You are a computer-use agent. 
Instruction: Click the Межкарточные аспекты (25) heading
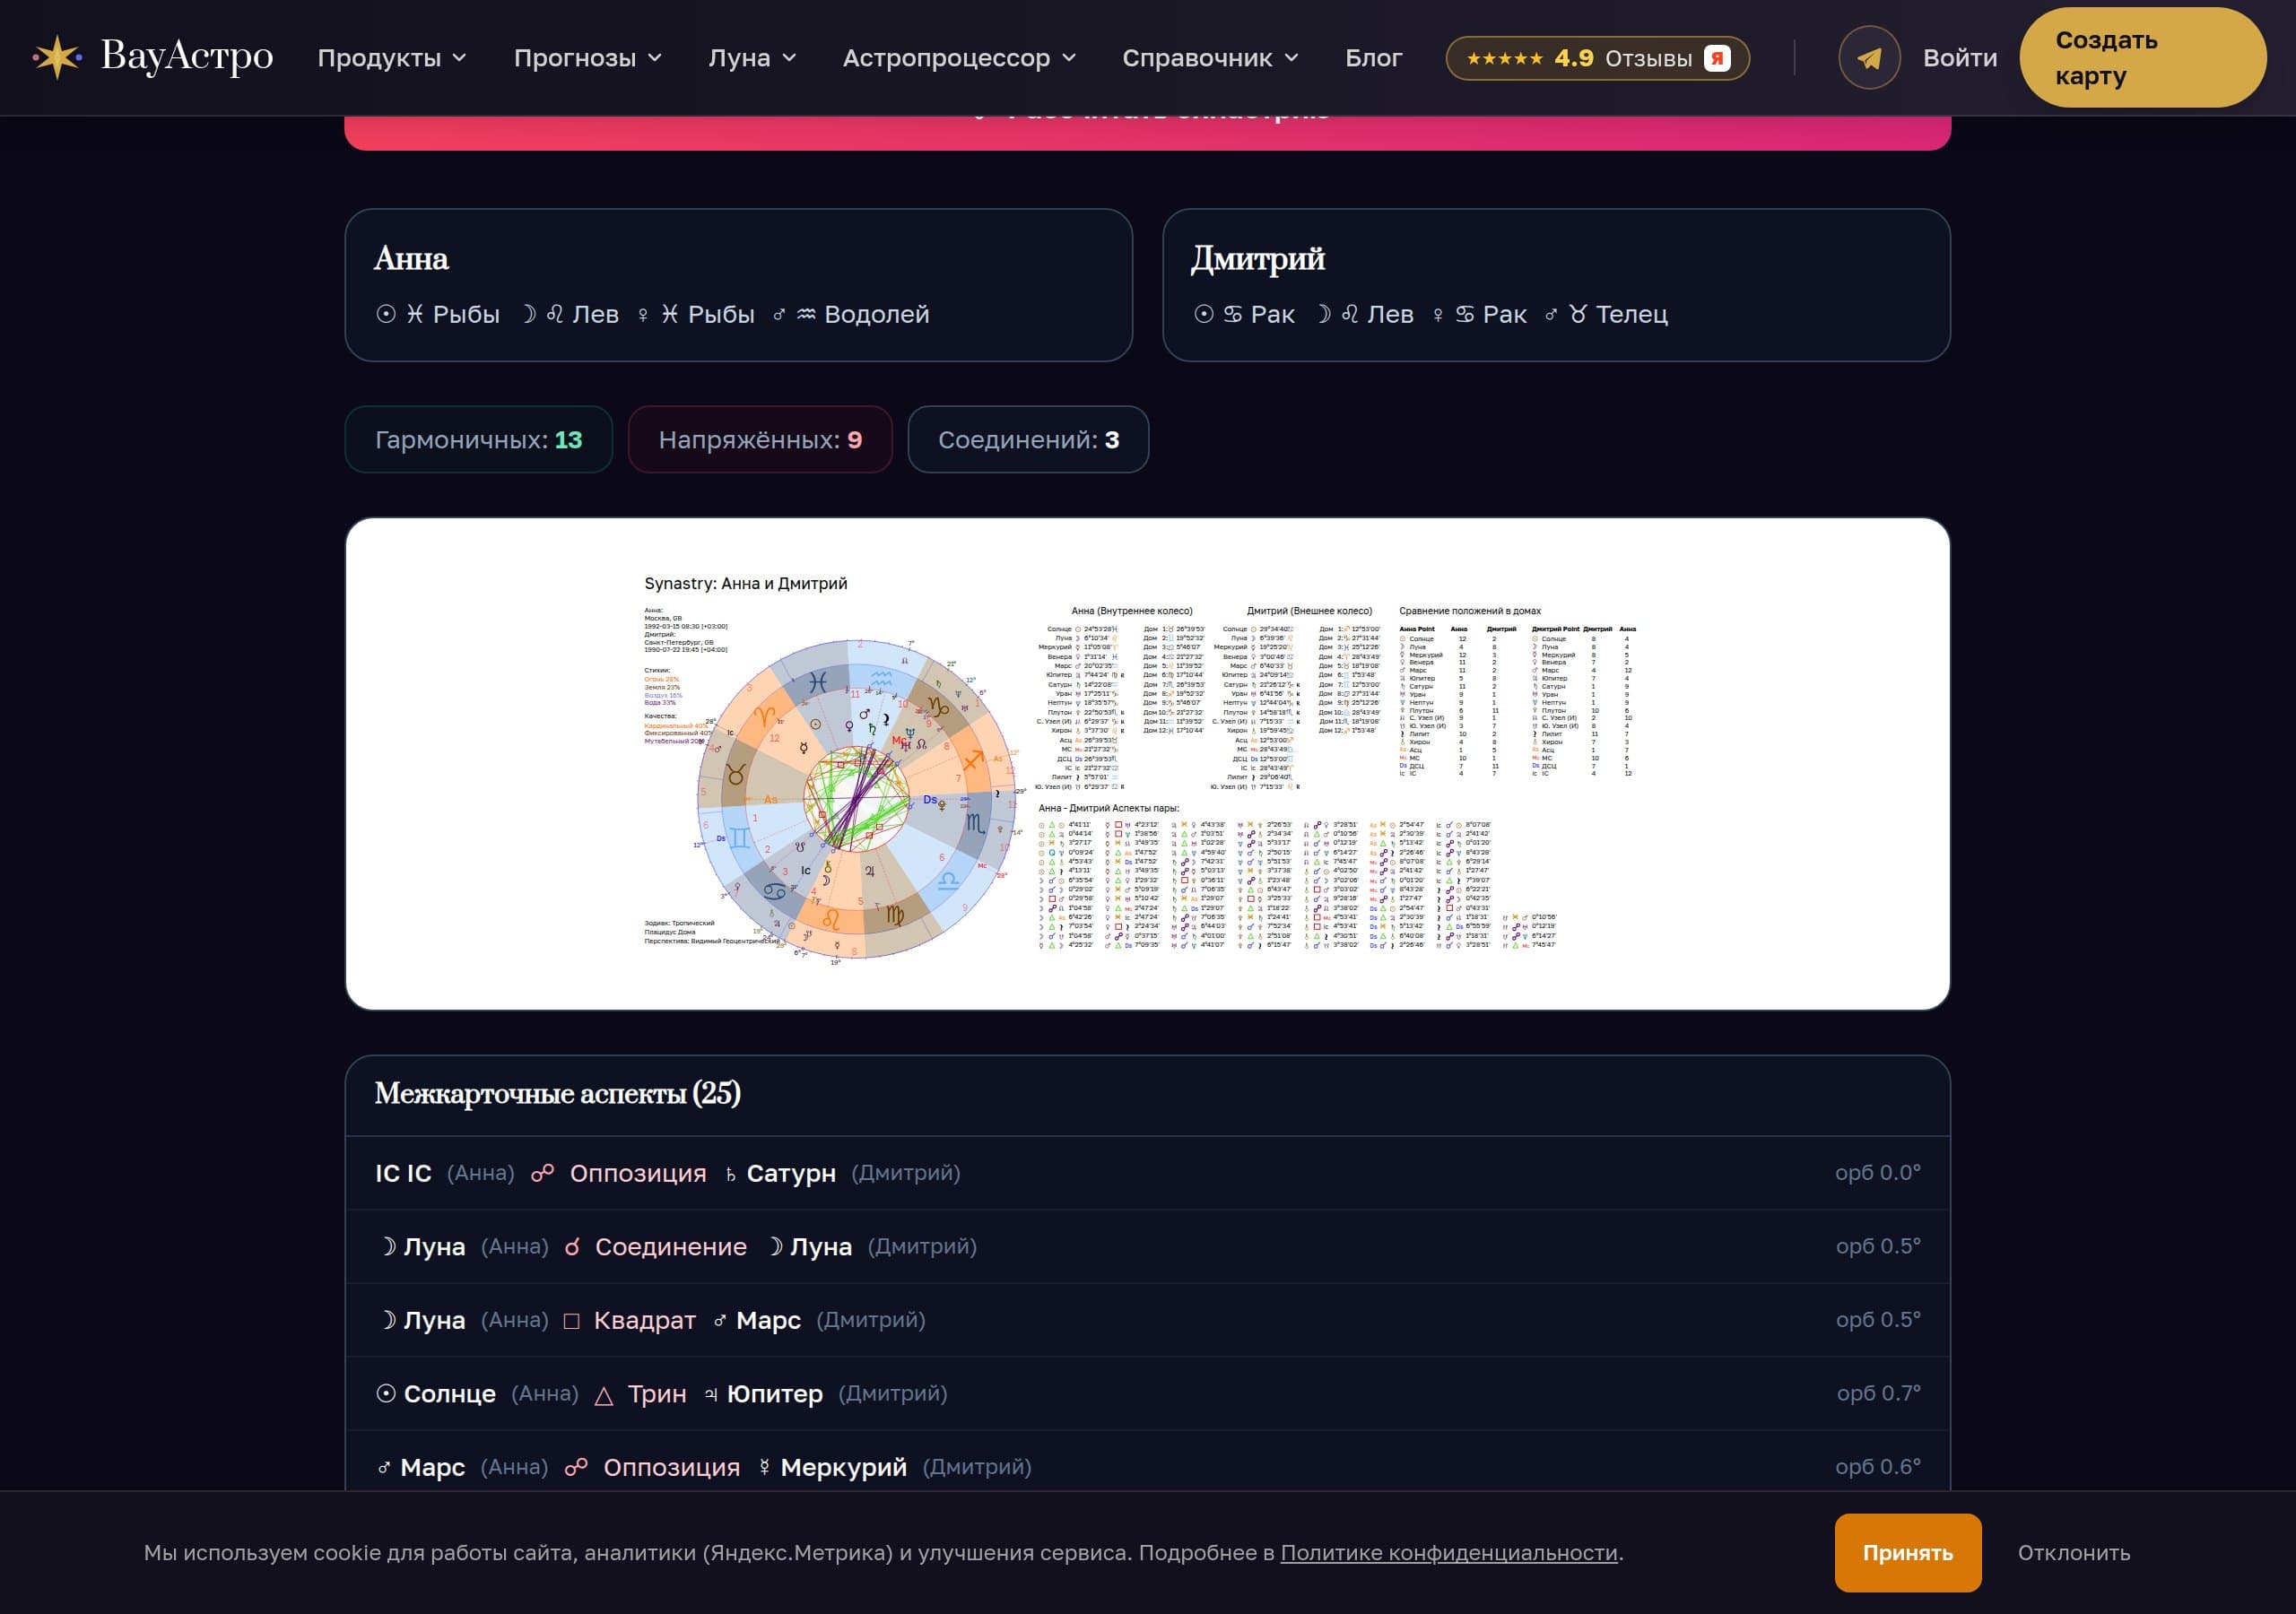(x=557, y=1093)
